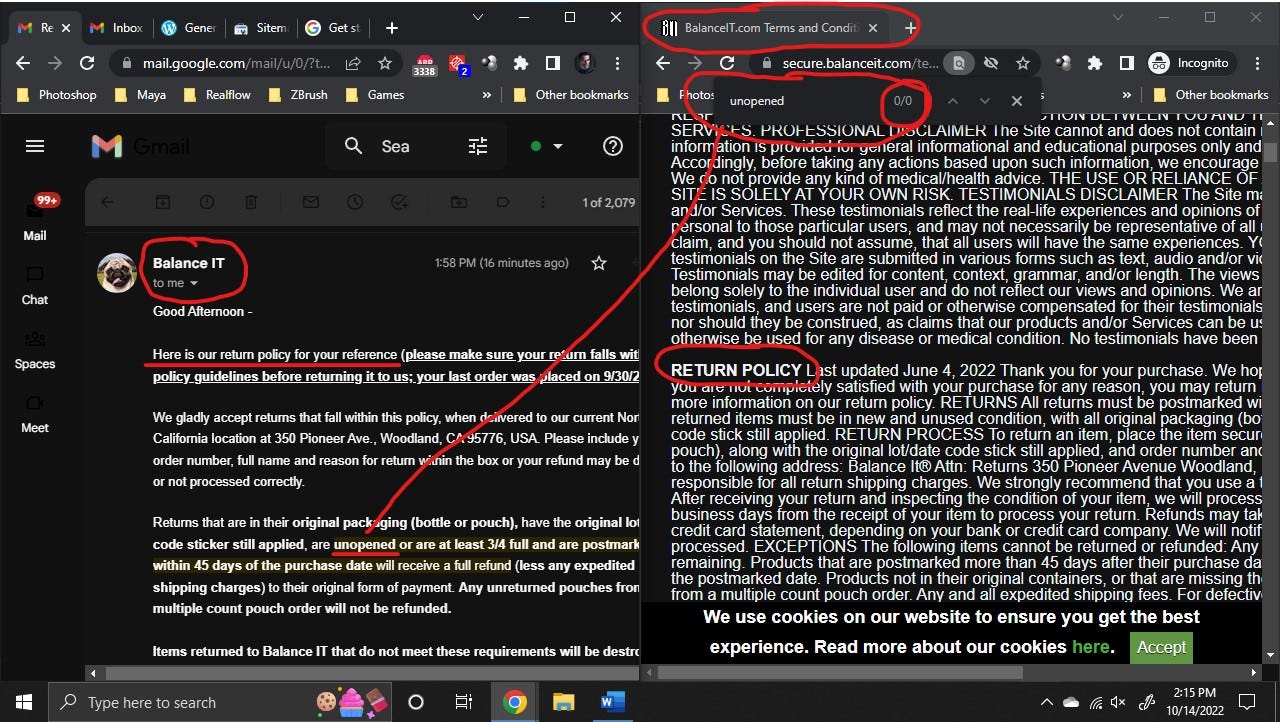
Task: Click the Labels tag icon in Gmail
Action: (x=503, y=202)
